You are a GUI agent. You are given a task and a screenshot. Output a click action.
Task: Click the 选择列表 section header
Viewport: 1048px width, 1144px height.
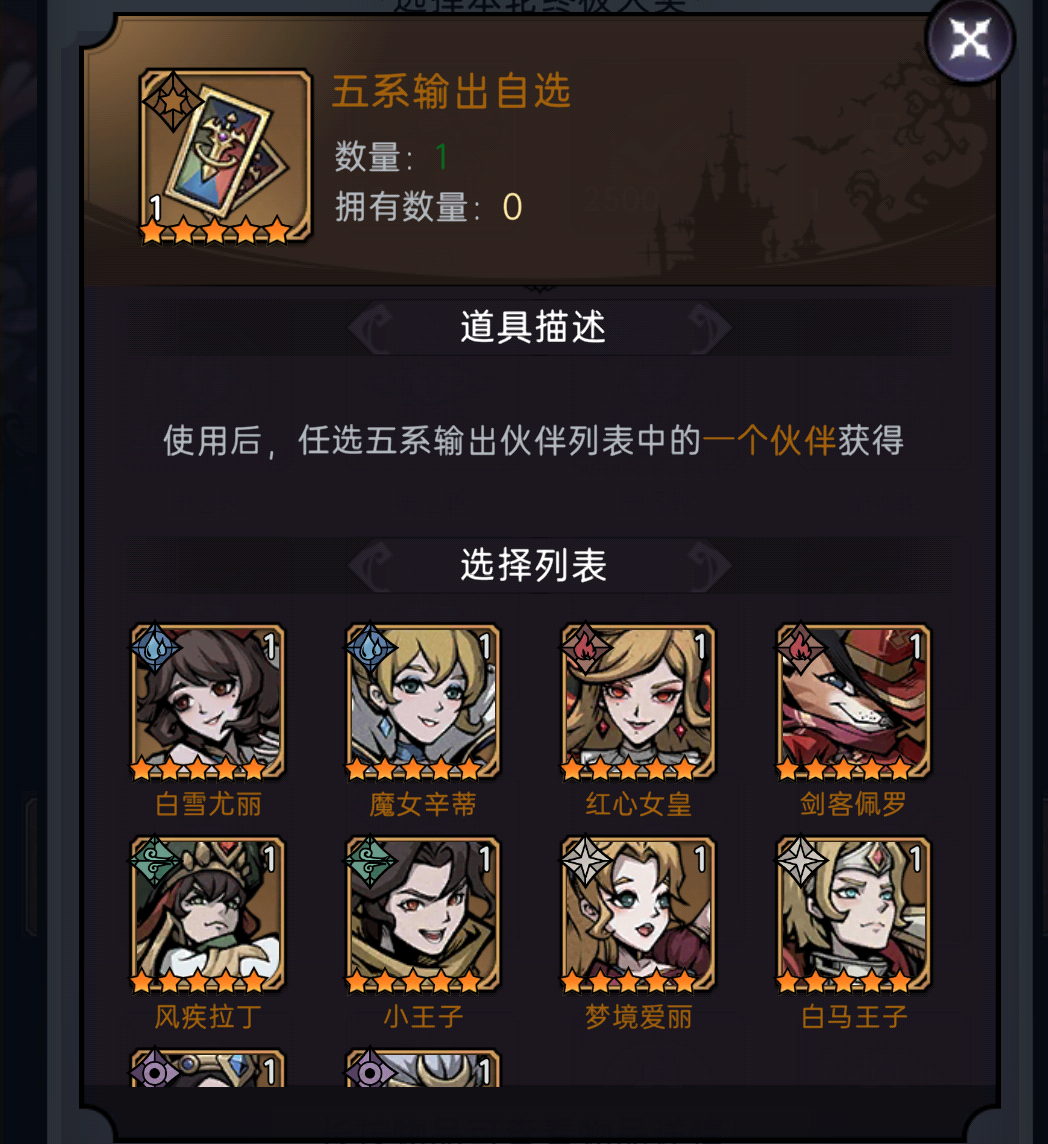click(x=533, y=565)
